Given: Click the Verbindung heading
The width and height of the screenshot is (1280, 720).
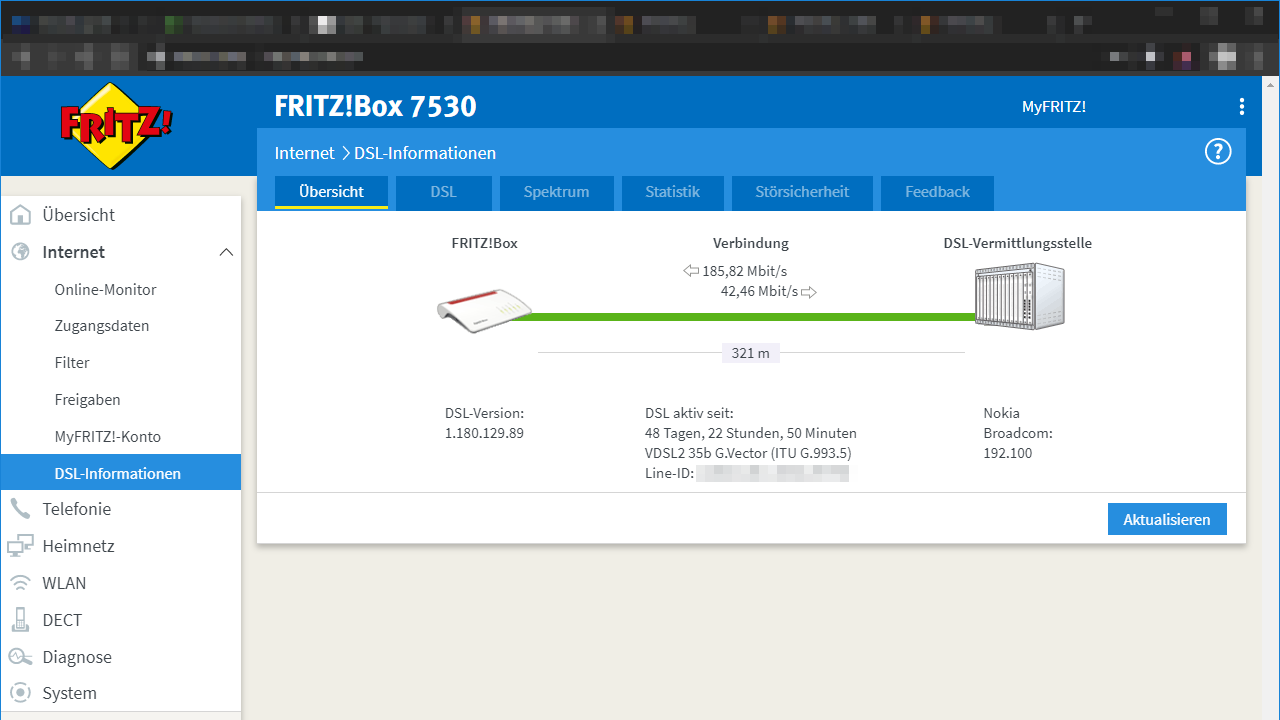Looking at the screenshot, I should tap(751, 243).
